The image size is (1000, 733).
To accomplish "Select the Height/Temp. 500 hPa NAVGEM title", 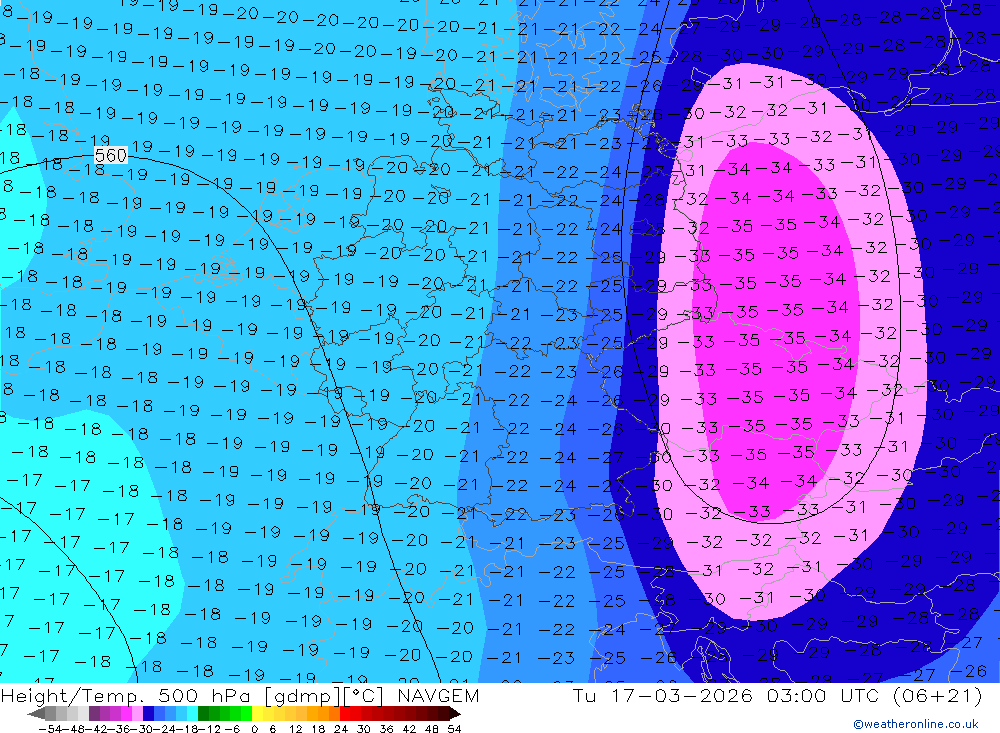I will [240, 695].
